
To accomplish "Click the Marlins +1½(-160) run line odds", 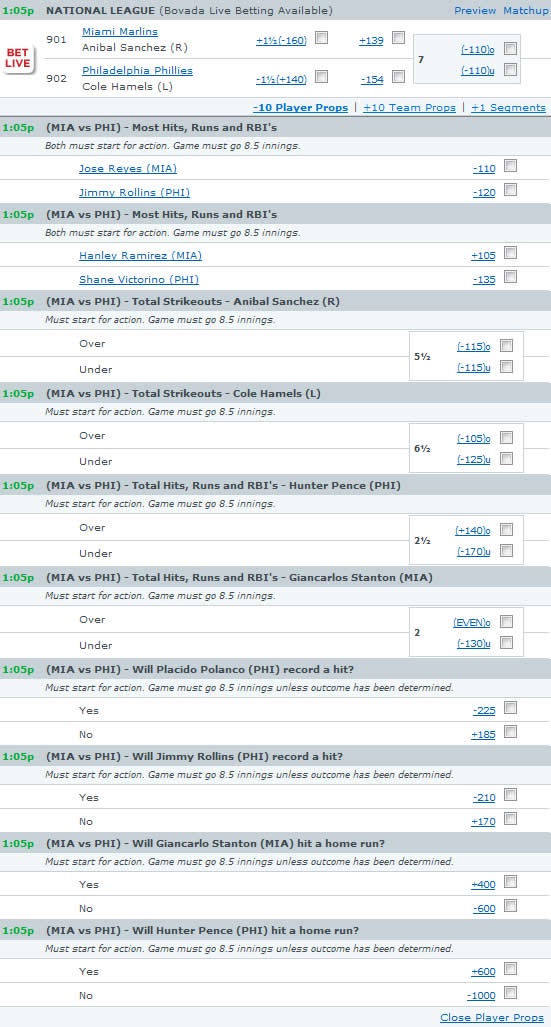I will [x=281, y=41].
